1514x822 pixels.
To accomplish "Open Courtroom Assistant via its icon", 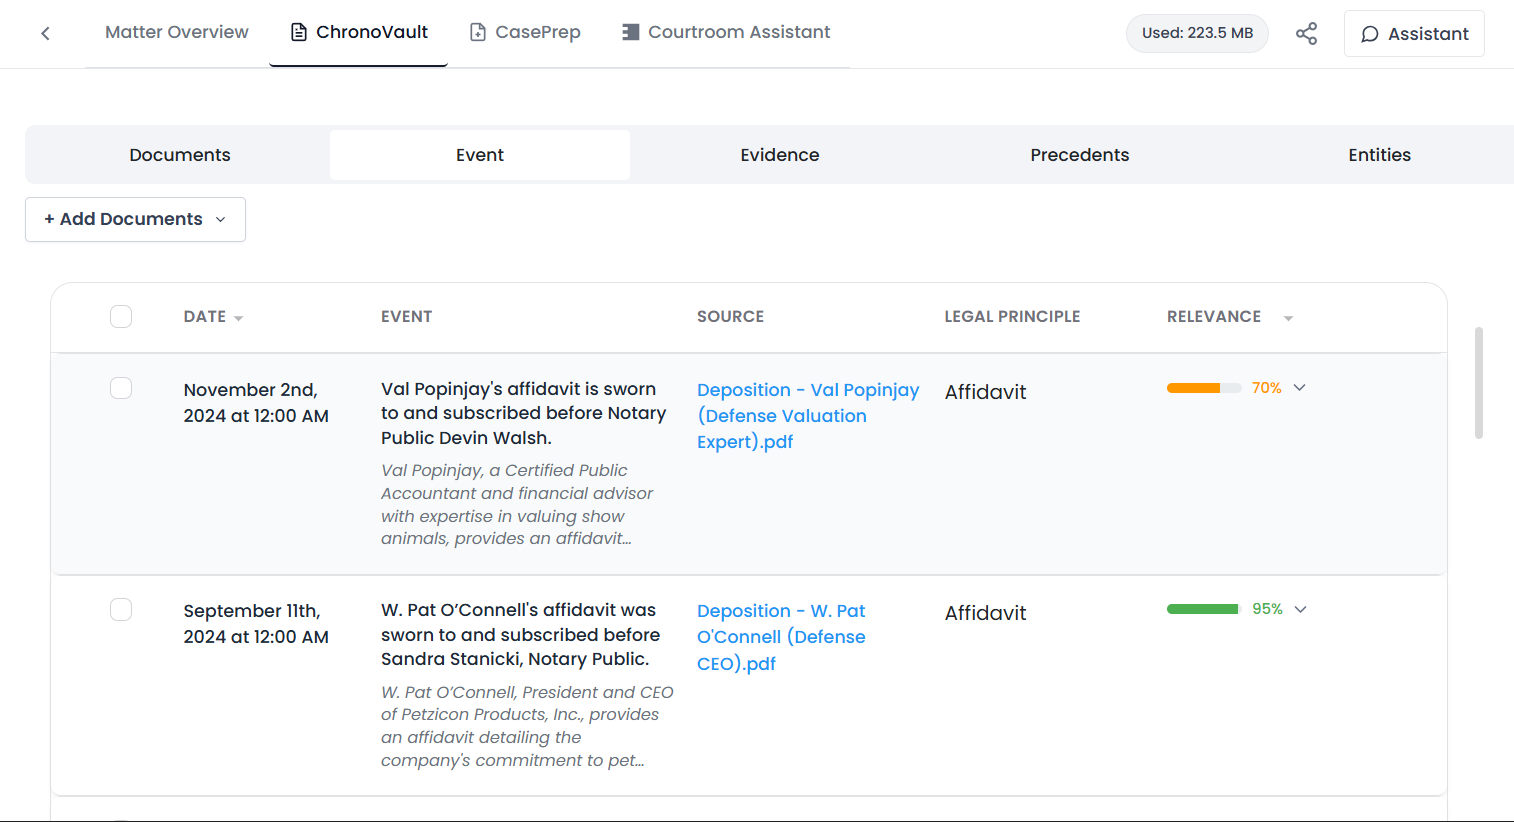I will [630, 31].
